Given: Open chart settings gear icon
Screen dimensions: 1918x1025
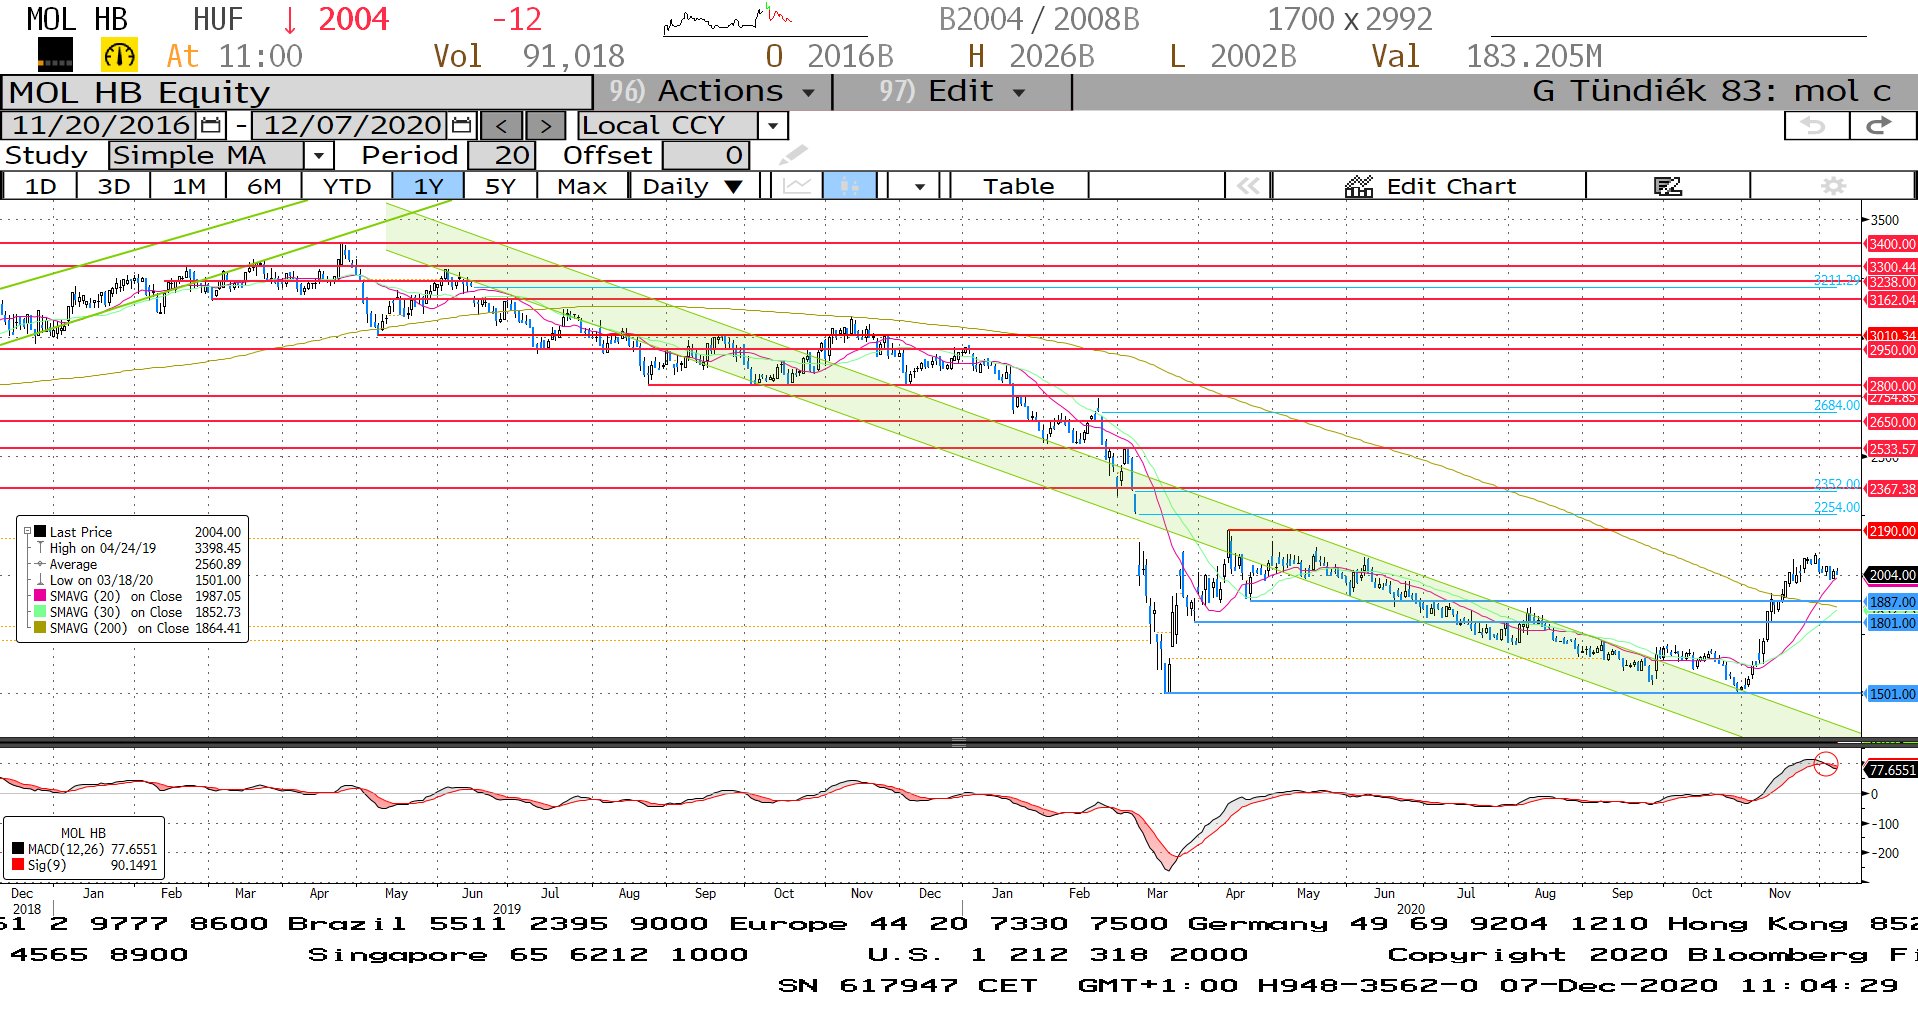Looking at the screenshot, I should pyautogui.click(x=1832, y=187).
